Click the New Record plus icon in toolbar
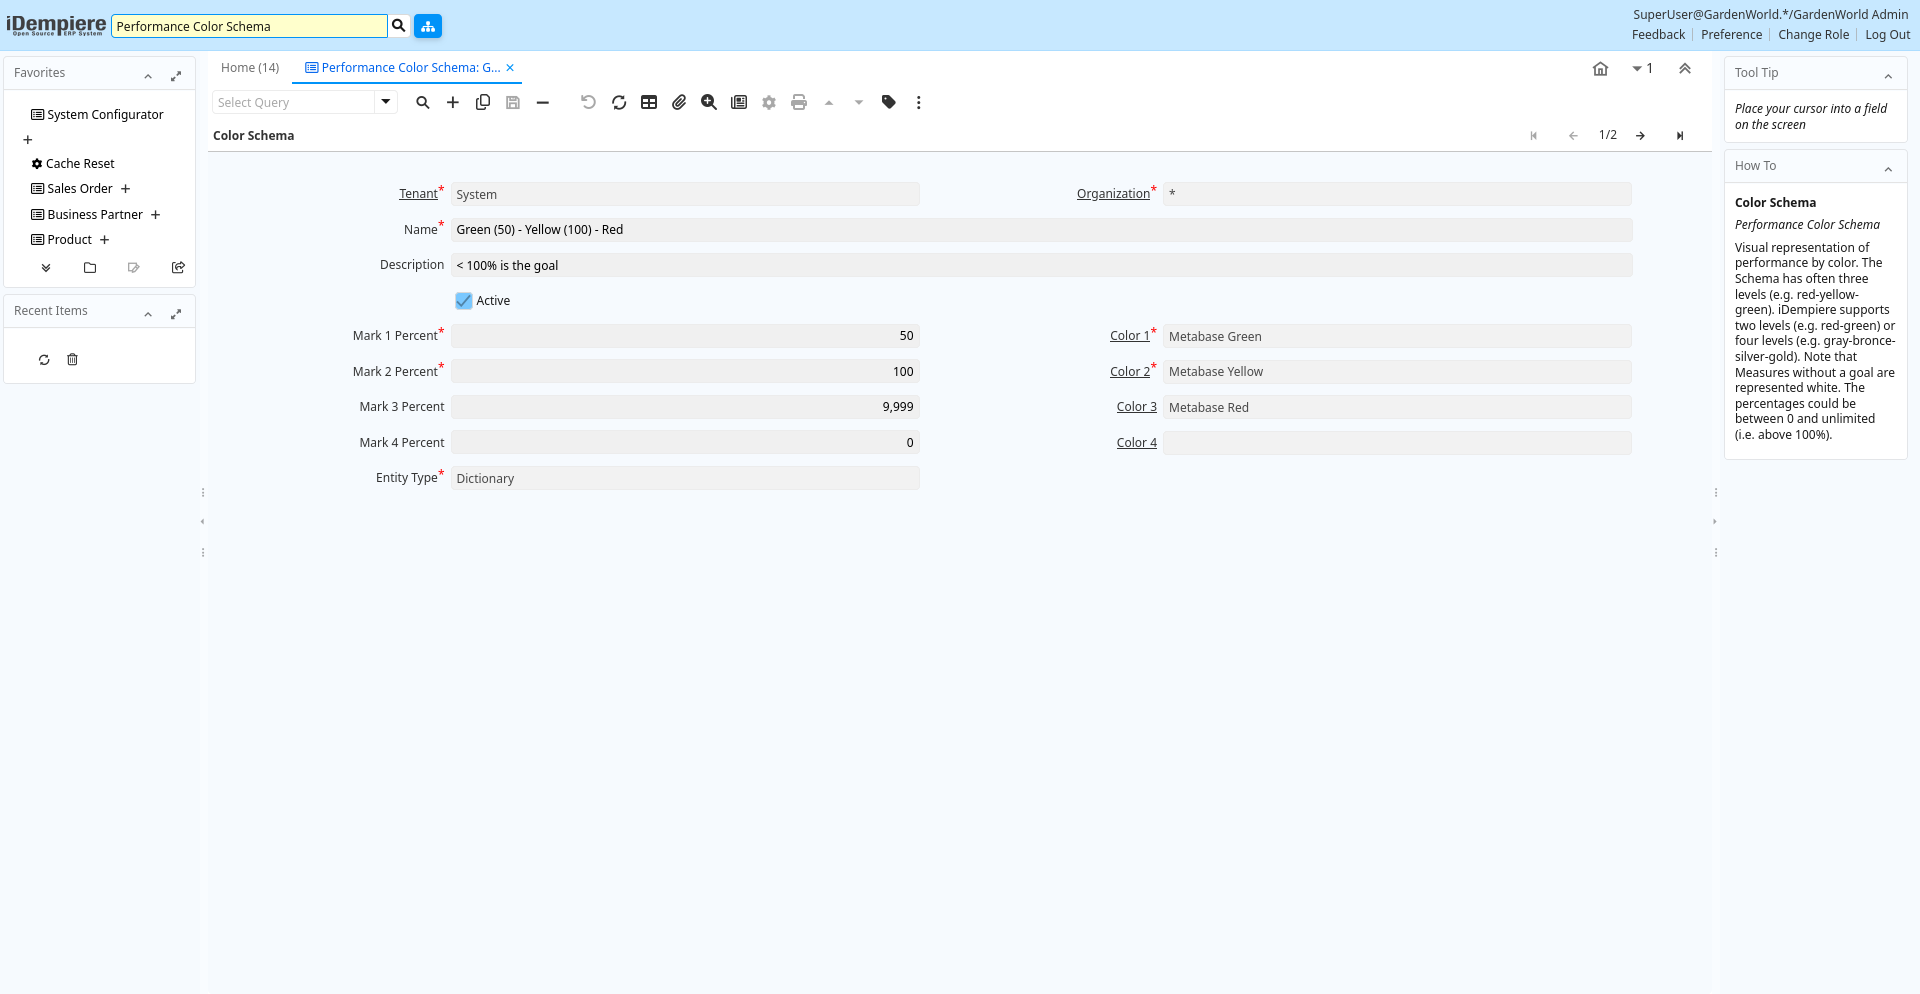Screen dimensions: 1920x994 [453, 102]
